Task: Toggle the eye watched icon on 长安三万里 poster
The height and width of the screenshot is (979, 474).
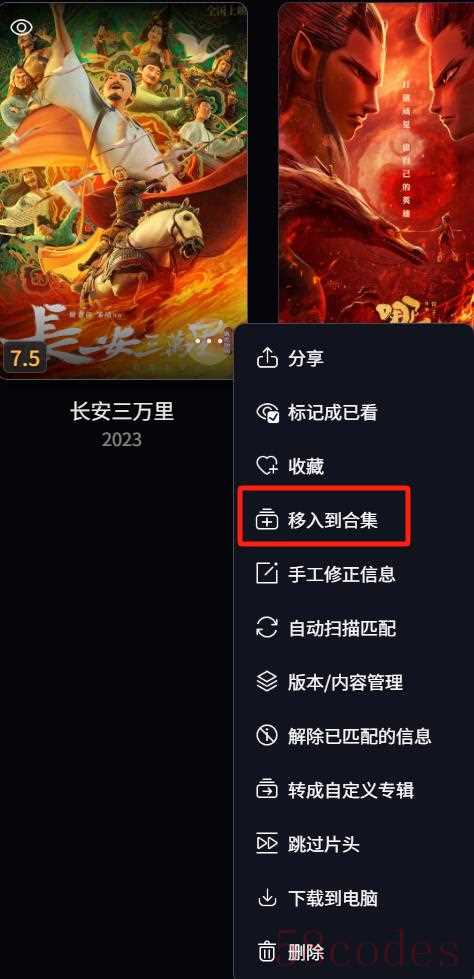Action: pos(22,27)
